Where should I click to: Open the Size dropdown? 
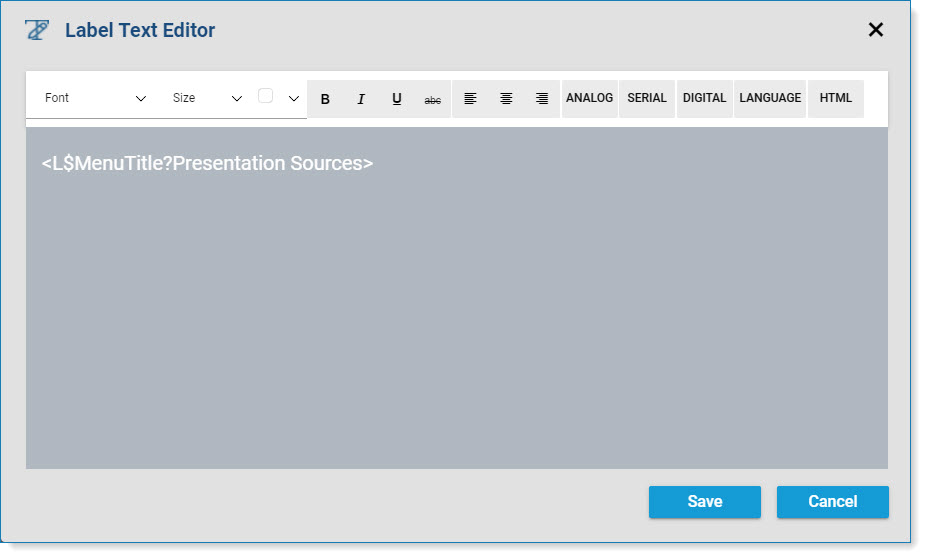coord(207,98)
